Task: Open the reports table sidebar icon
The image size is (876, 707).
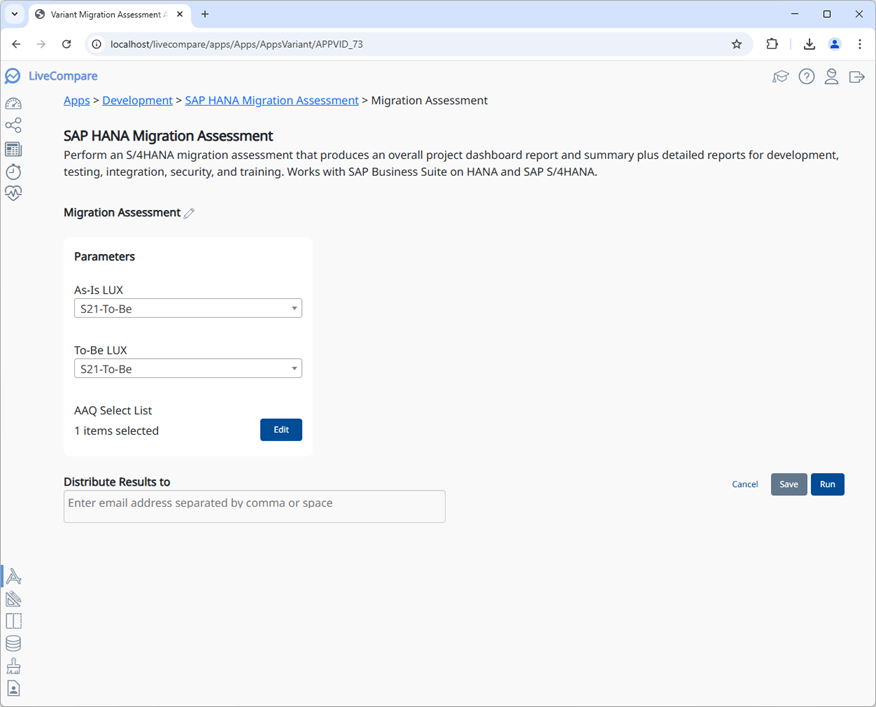Action: click(x=13, y=149)
